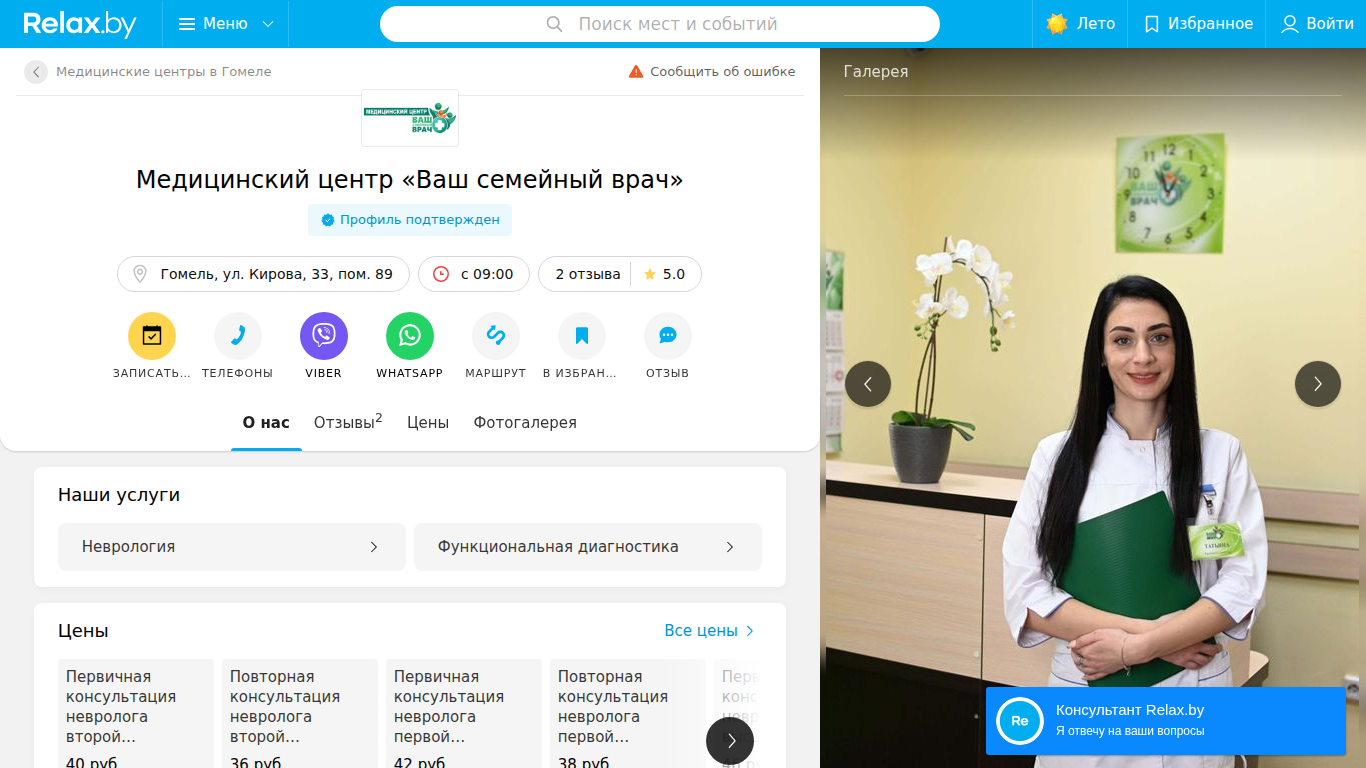Image resolution: width=1366 pixels, height=768 pixels.
Task: Click the Галерея heading
Action: coord(876,72)
